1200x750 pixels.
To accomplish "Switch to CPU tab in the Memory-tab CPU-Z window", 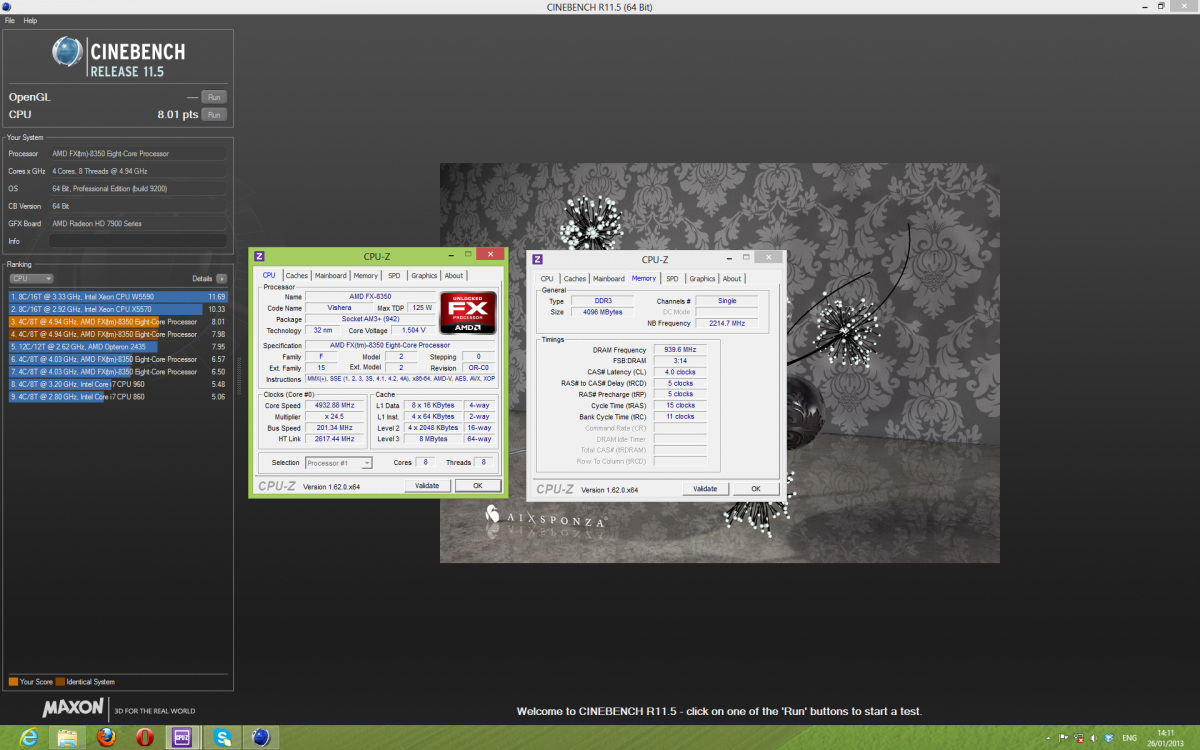I will pos(547,279).
